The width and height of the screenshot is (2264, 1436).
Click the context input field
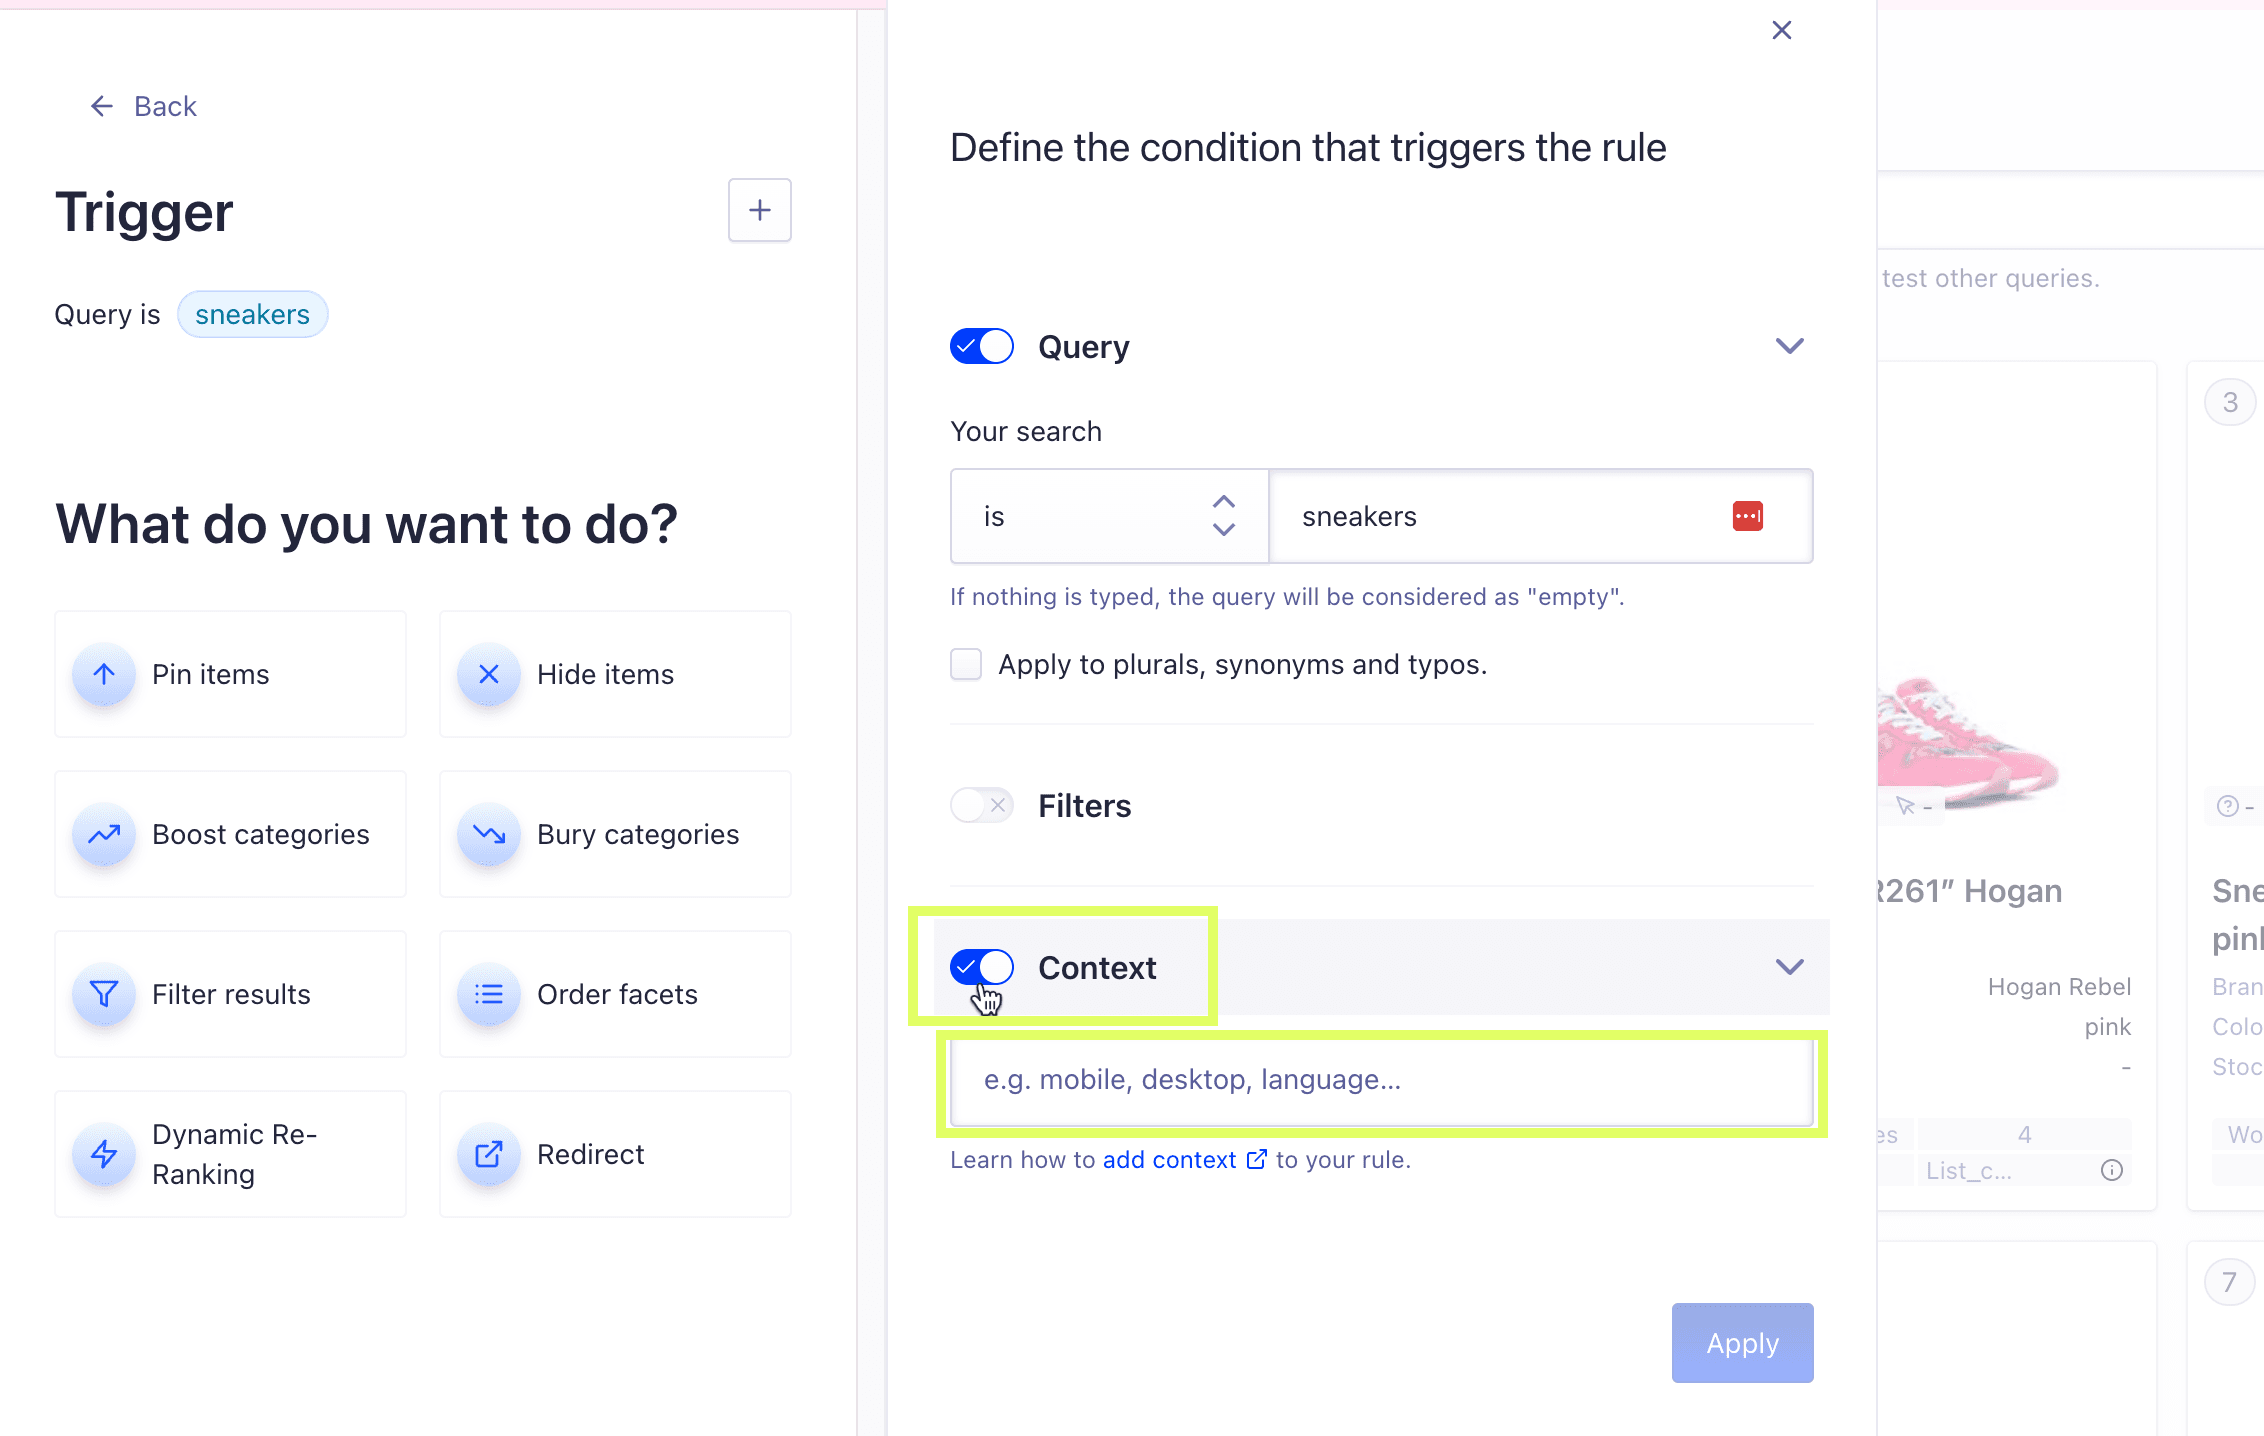point(1382,1081)
